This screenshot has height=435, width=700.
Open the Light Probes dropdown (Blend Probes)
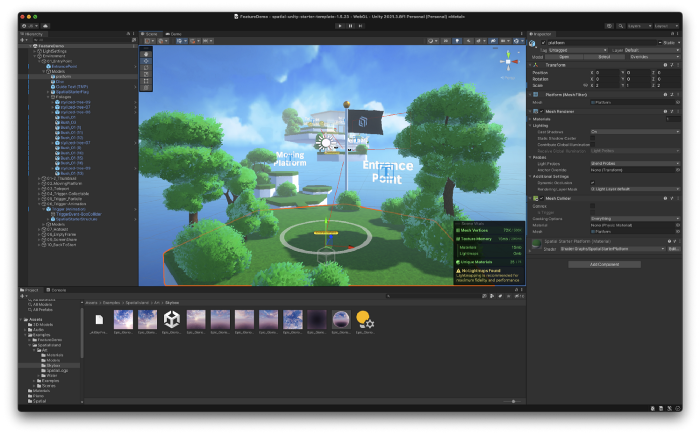(635, 163)
